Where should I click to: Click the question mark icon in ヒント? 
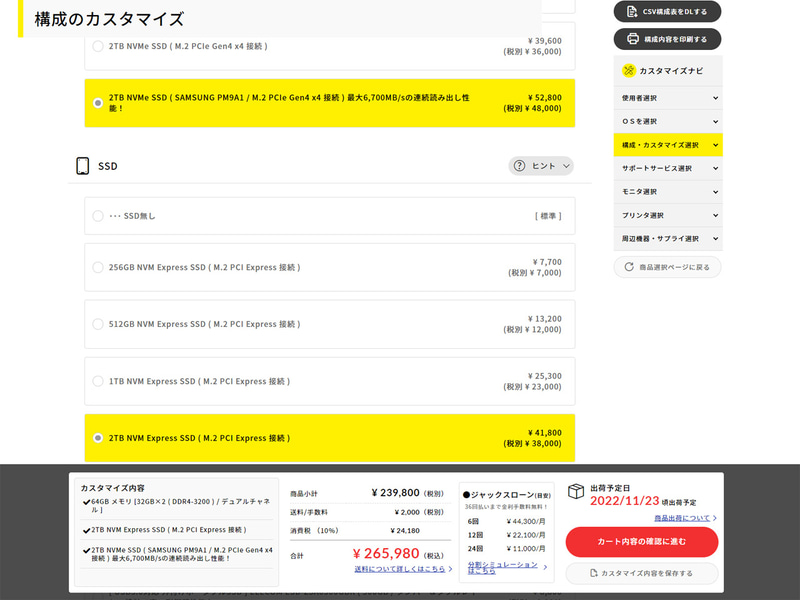click(521, 165)
